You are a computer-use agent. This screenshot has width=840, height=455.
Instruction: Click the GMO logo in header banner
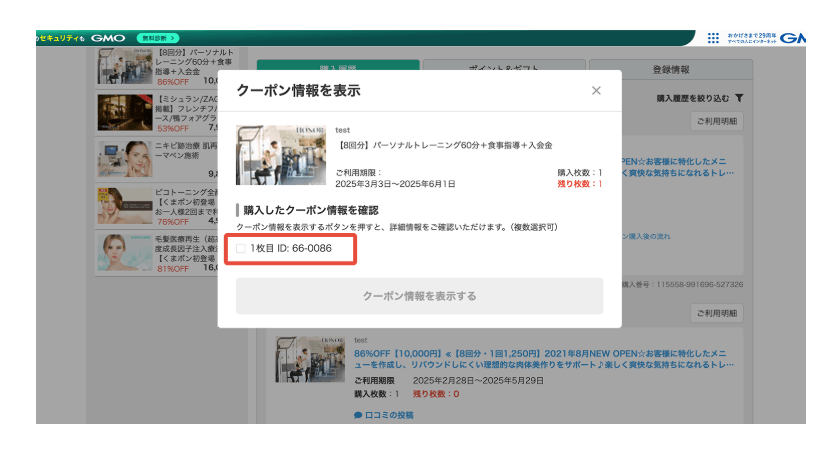pyautogui.click(x=108, y=38)
